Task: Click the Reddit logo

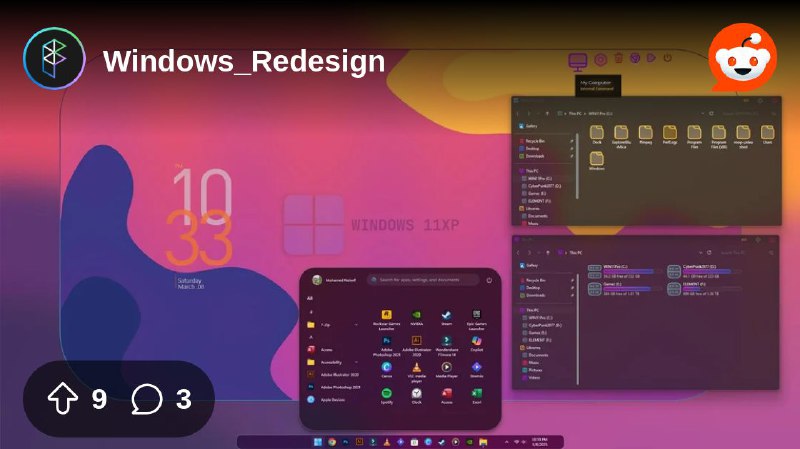Action: (742, 57)
